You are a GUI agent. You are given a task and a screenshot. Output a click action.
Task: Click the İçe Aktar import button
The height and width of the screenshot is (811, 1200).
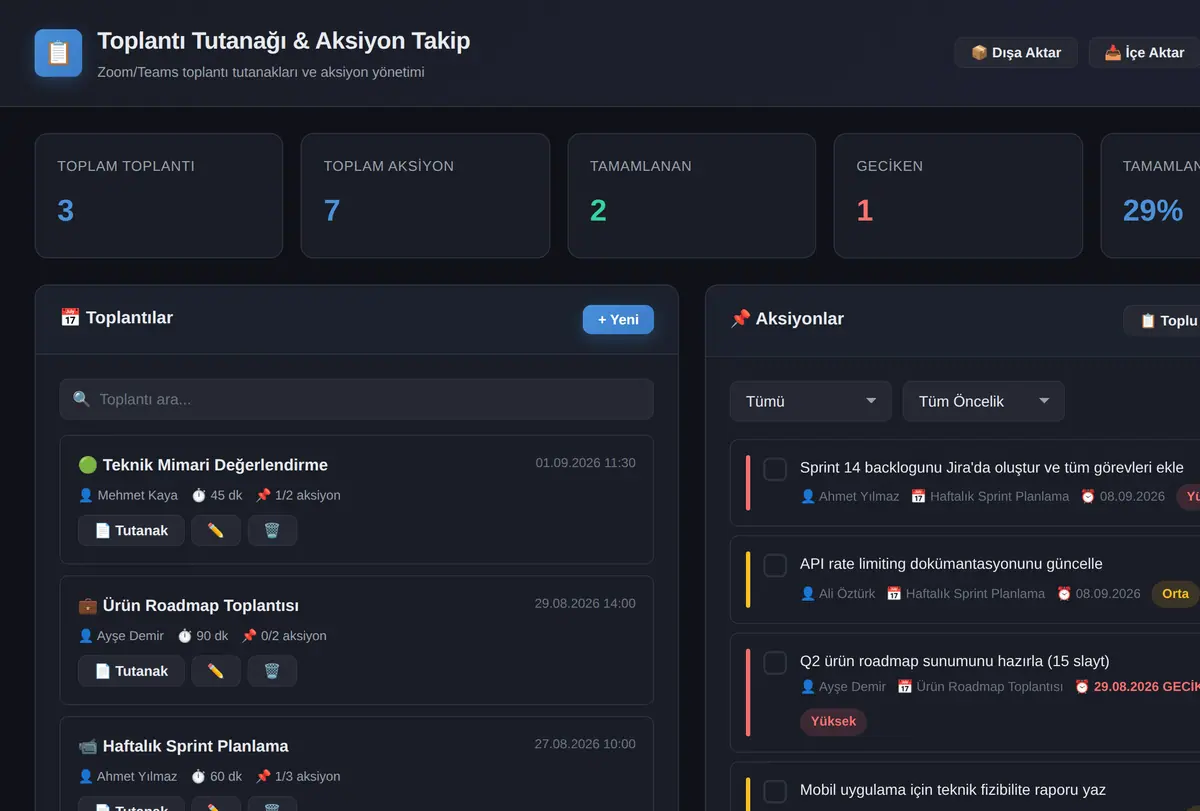click(x=1144, y=52)
